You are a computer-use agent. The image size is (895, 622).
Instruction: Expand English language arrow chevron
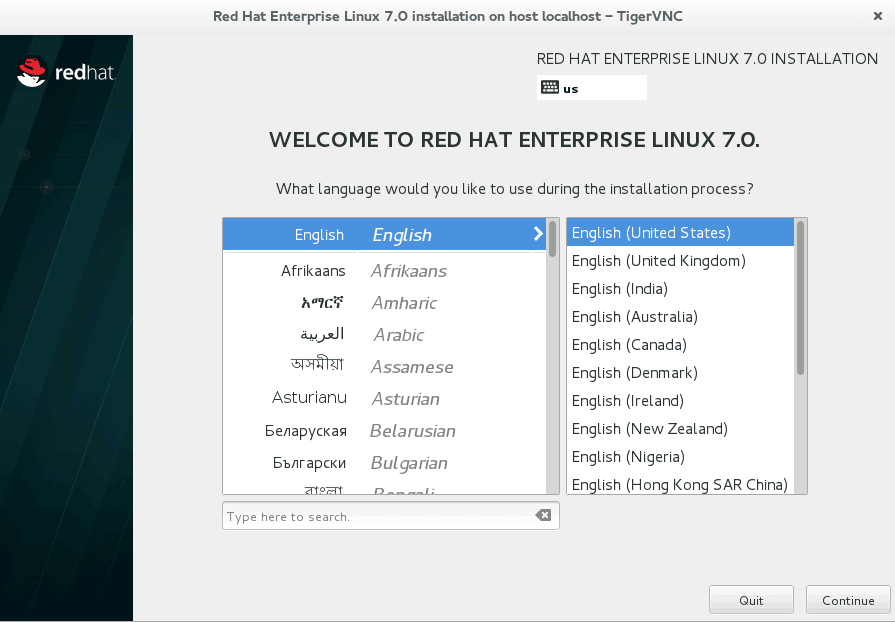point(538,233)
